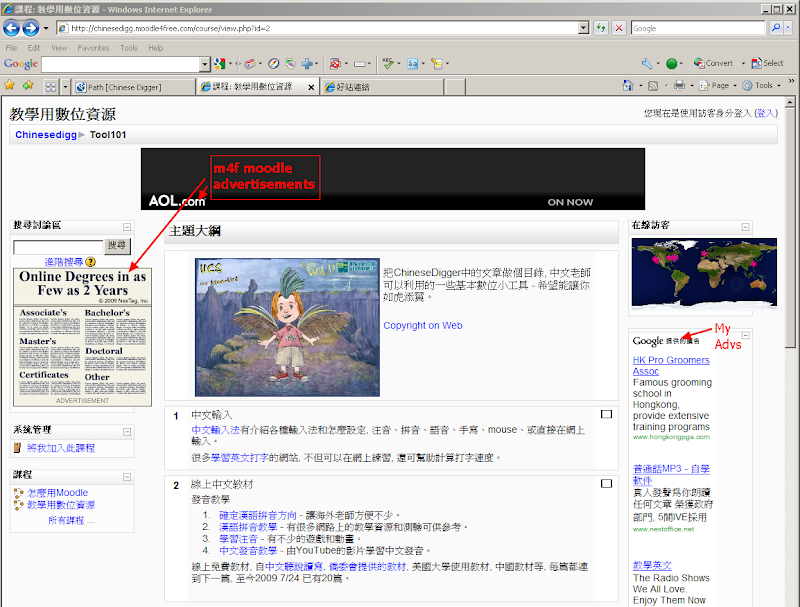800x607 pixels.
Task: Click the 將我加入此課程 enrol icon
Action: click(x=17, y=448)
